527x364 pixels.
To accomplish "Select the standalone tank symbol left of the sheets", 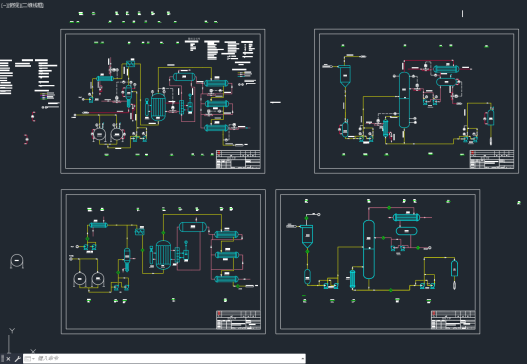I will (x=17, y=261).
